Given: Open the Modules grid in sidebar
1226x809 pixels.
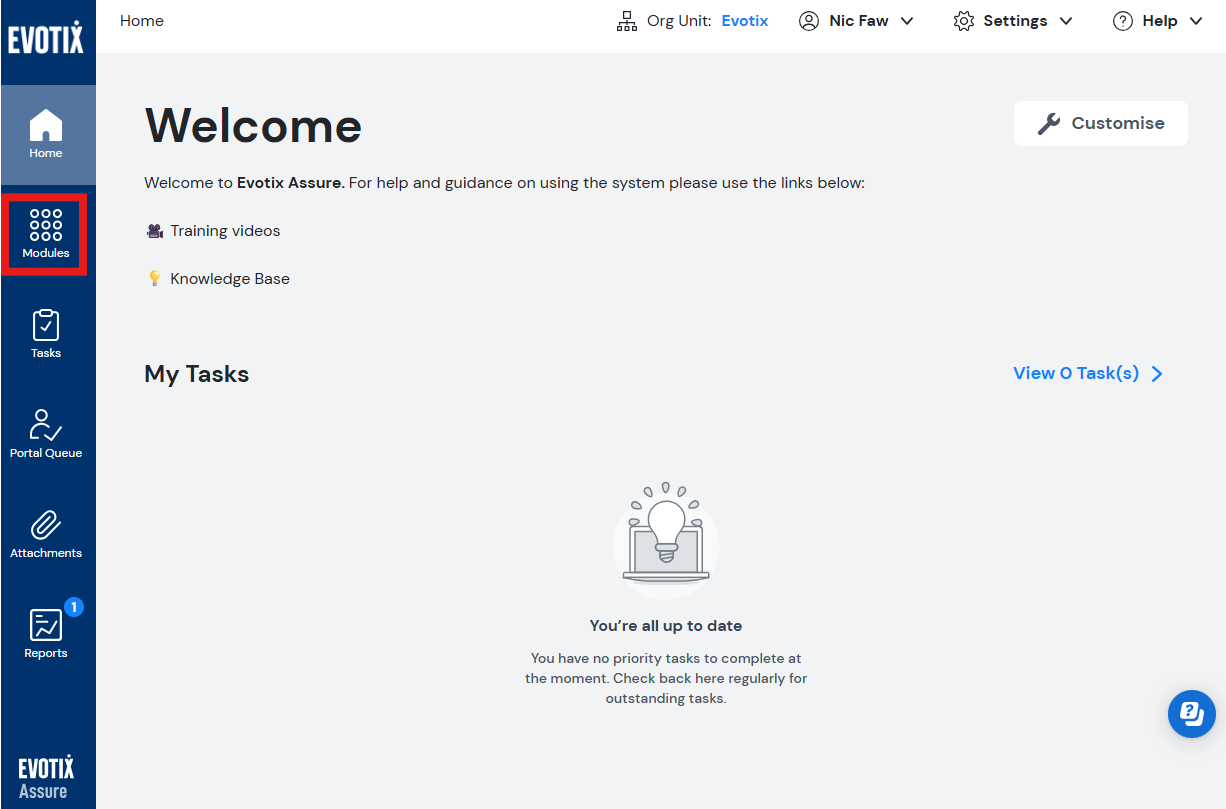Looking at the screenshot, I should point(46,234).
